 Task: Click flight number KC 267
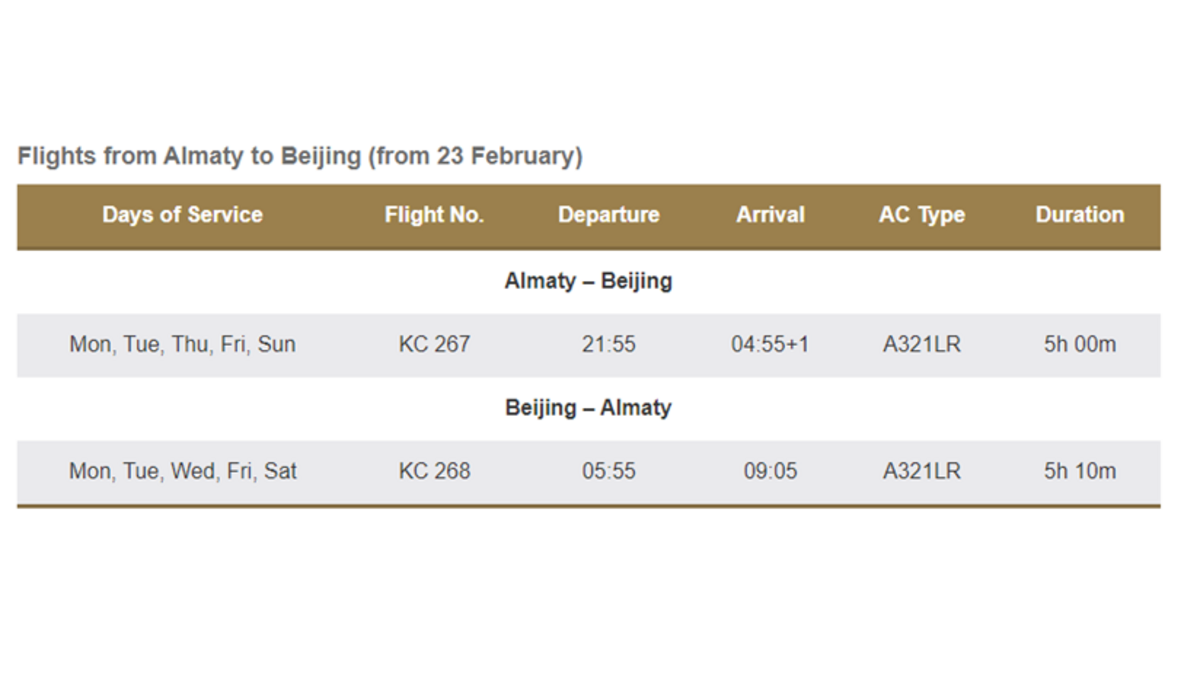(x=434, y=345)
